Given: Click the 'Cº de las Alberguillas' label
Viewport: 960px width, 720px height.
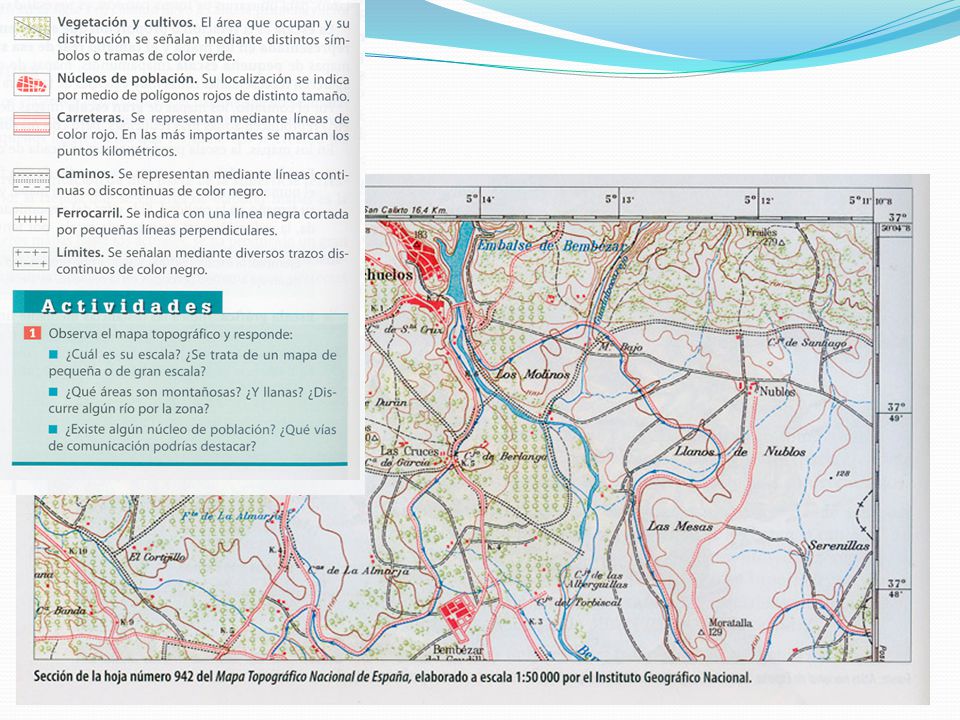Looking at the screenshot, I should click(x=599, y=580).
